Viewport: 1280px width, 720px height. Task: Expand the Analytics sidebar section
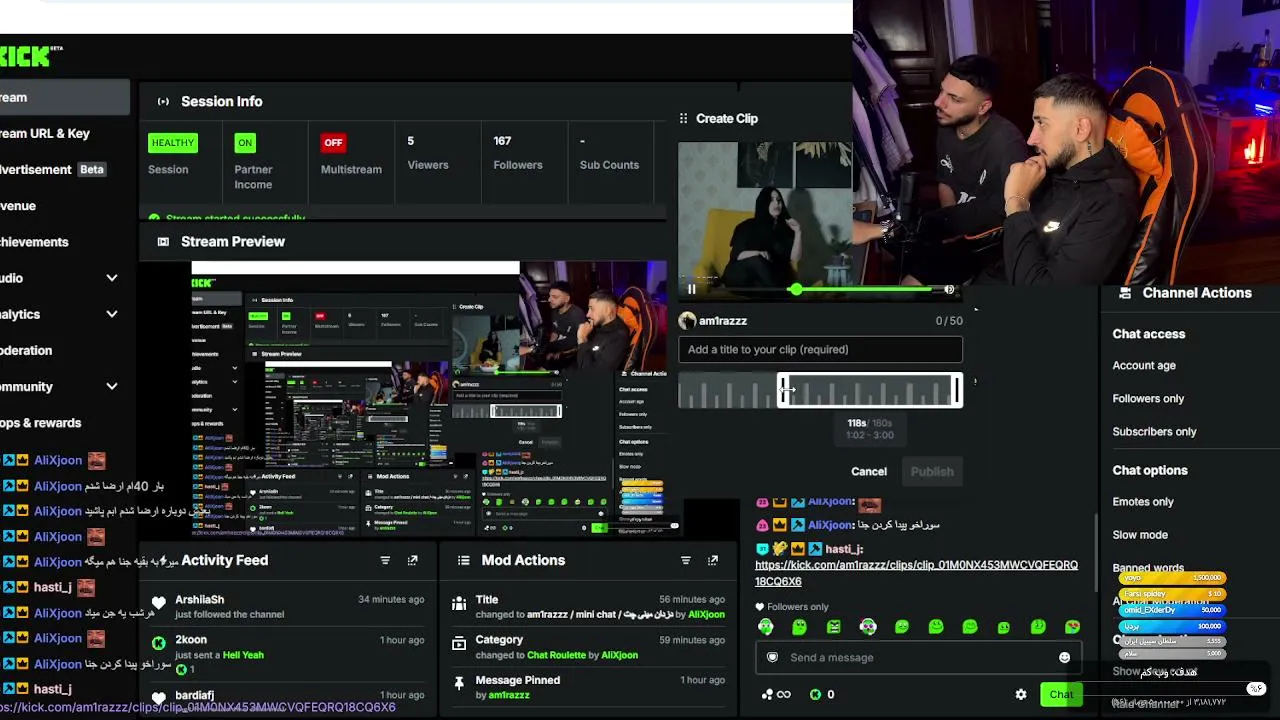point(111,314)
